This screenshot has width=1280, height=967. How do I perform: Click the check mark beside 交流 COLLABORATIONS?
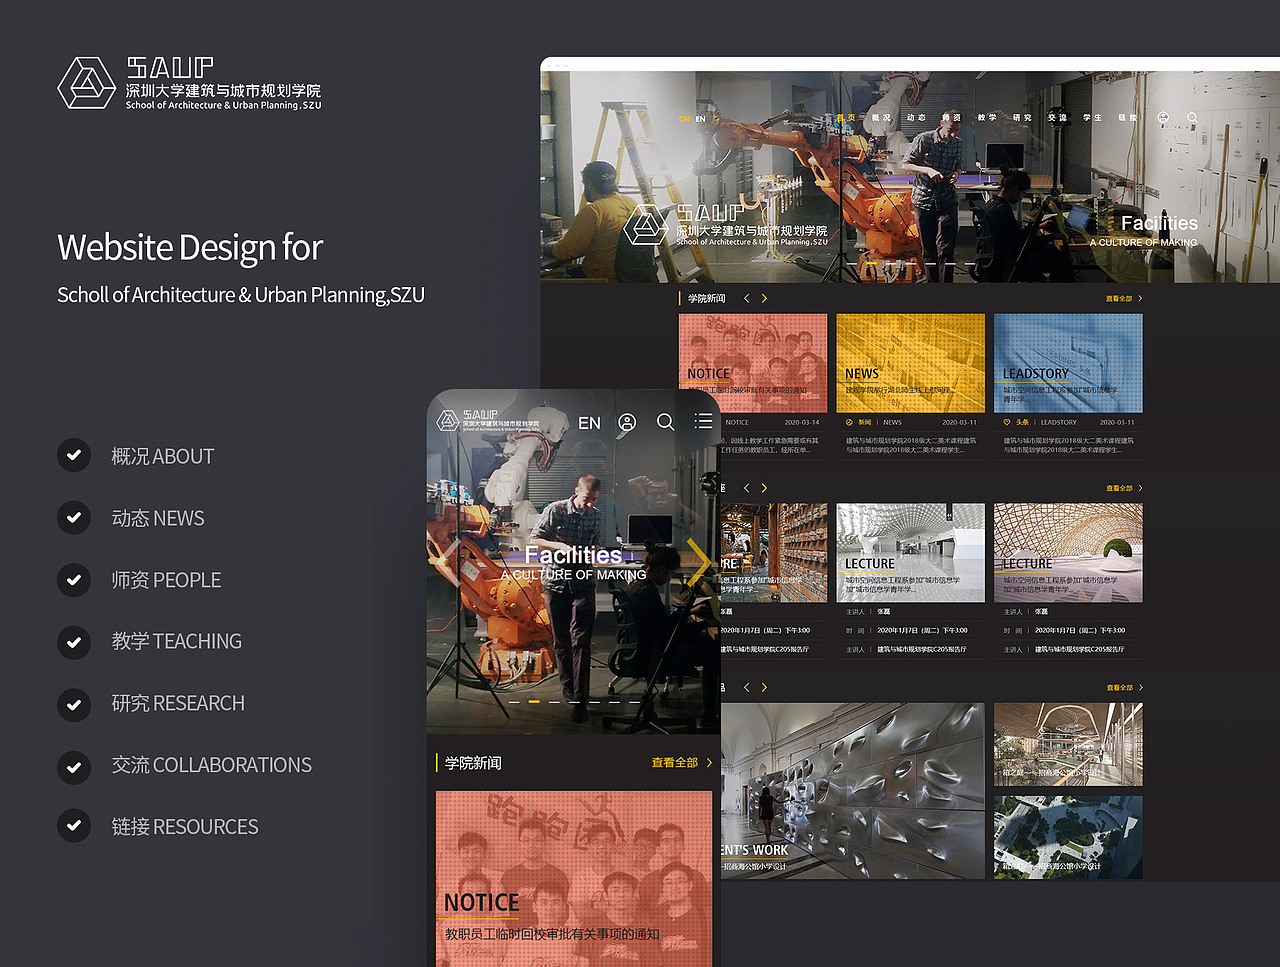[74, 765]
